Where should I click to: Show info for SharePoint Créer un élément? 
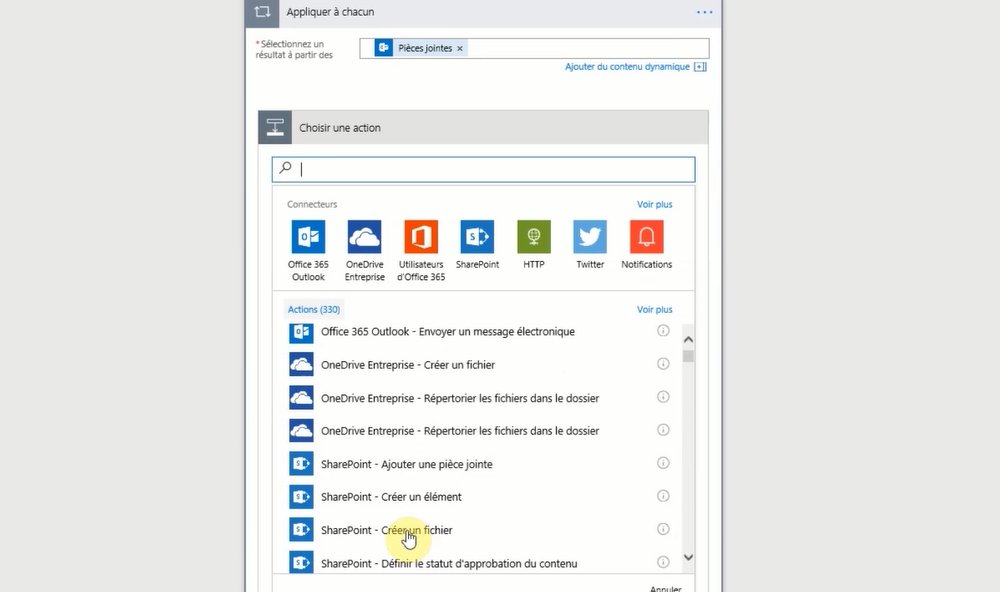663,496
